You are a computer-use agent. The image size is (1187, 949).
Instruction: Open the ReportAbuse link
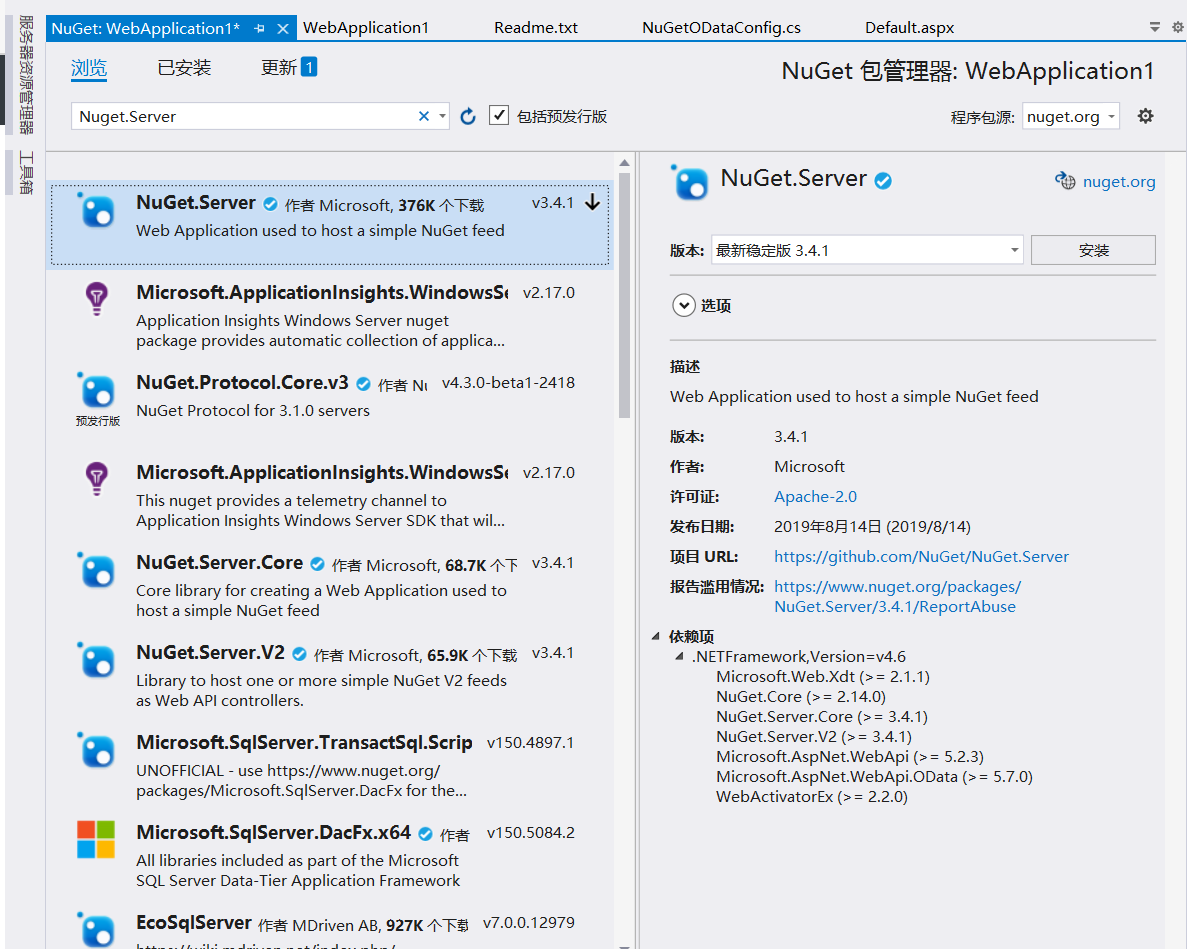[897, 596]
